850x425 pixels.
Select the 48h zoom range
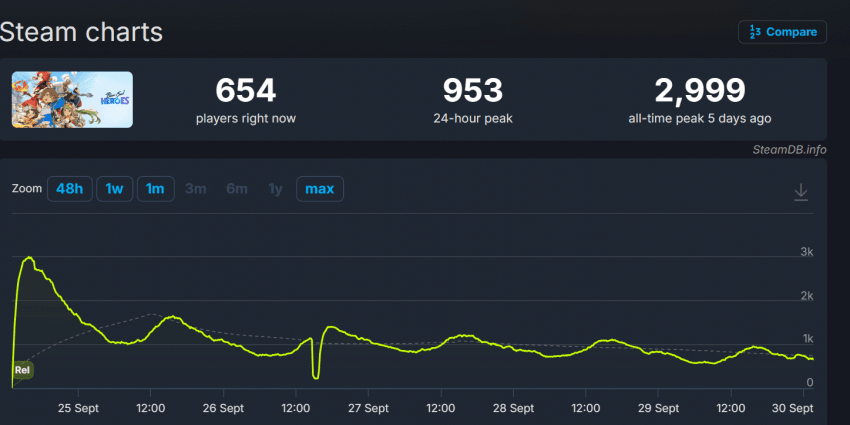[x=69, y=189]
